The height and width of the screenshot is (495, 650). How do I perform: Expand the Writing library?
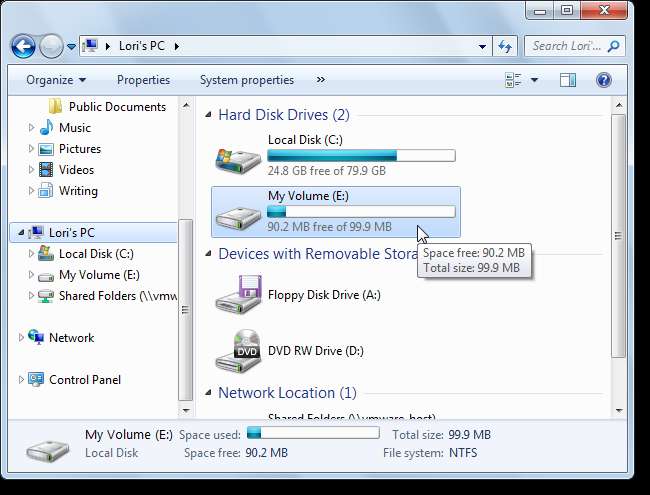coord(31,191)
